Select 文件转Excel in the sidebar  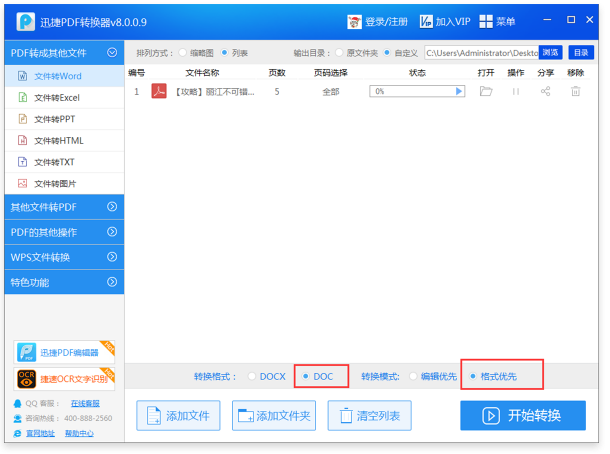(x=64, y=98)
